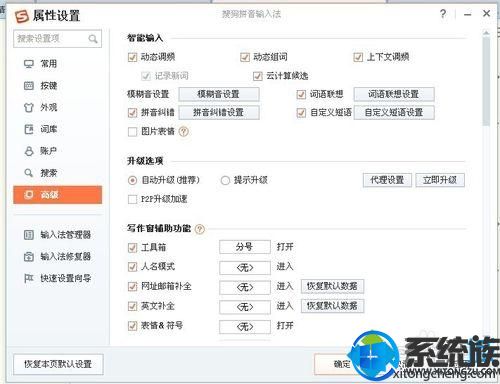Click the hotkey field for 英文补全
This screenshot has width=500, height=384.
pyautogui.click(x=245, y=307)
